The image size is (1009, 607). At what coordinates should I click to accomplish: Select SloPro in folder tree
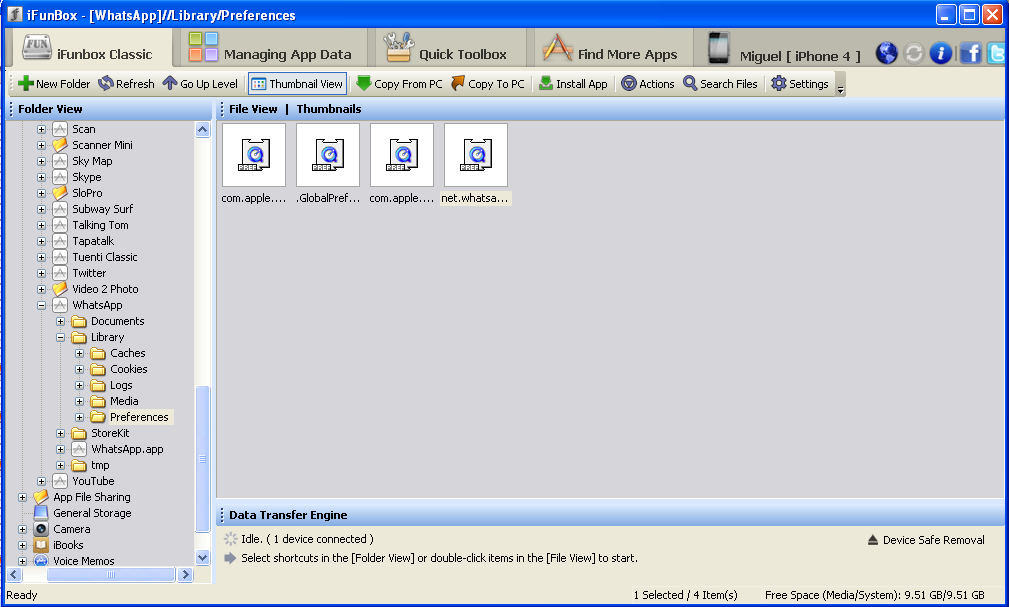pyautogui.click(x=87, y=193)
